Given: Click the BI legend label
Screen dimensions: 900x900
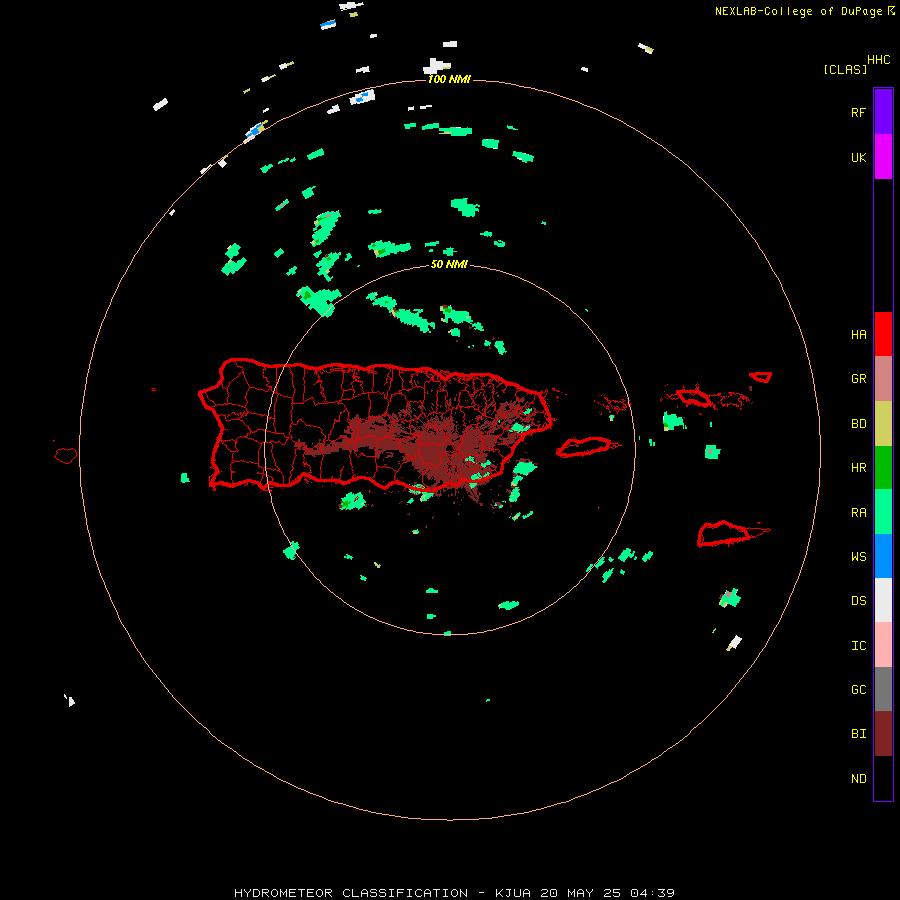Looking at the screenshot, I should pos(858,734).
